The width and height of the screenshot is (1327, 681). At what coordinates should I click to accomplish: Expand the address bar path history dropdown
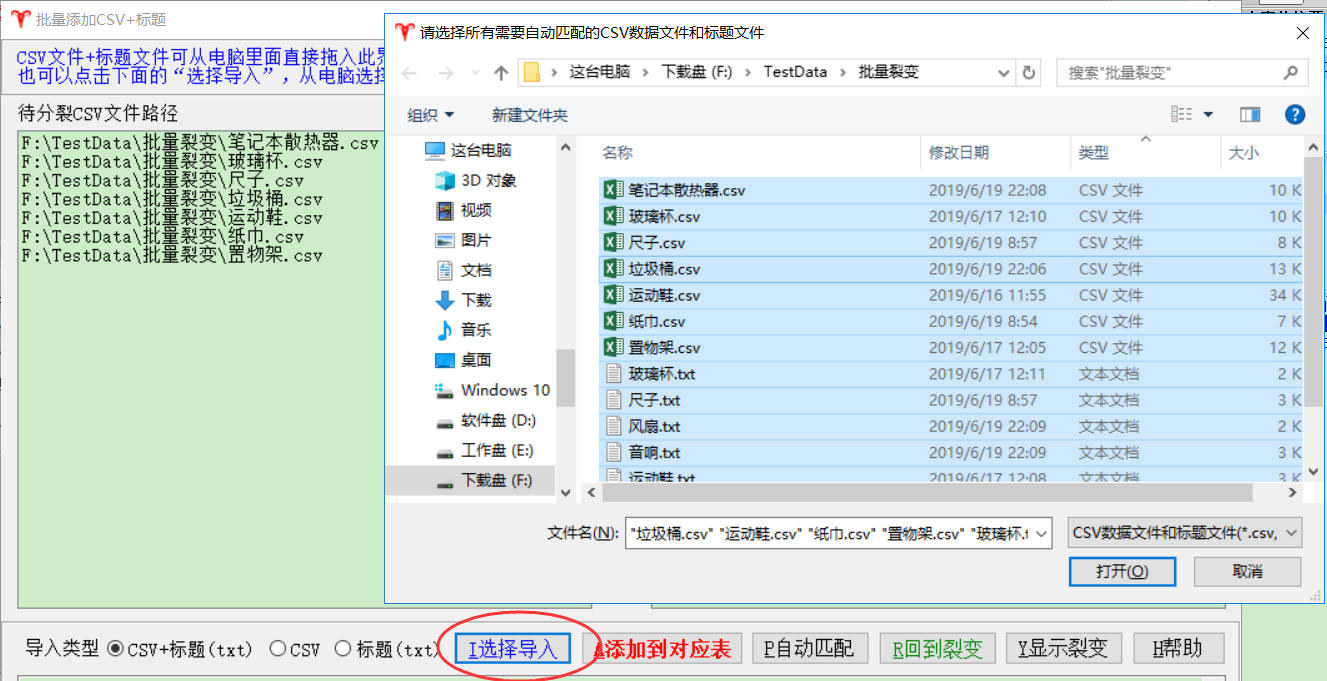[x=1004, y=73]
